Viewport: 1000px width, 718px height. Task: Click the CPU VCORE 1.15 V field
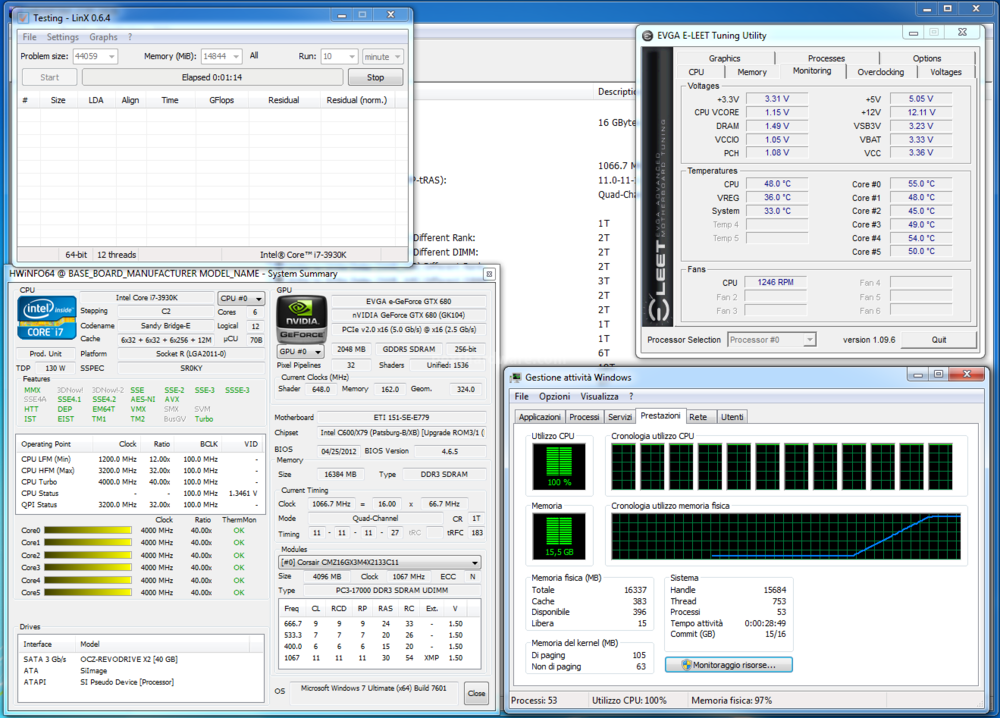coord(777,113)
